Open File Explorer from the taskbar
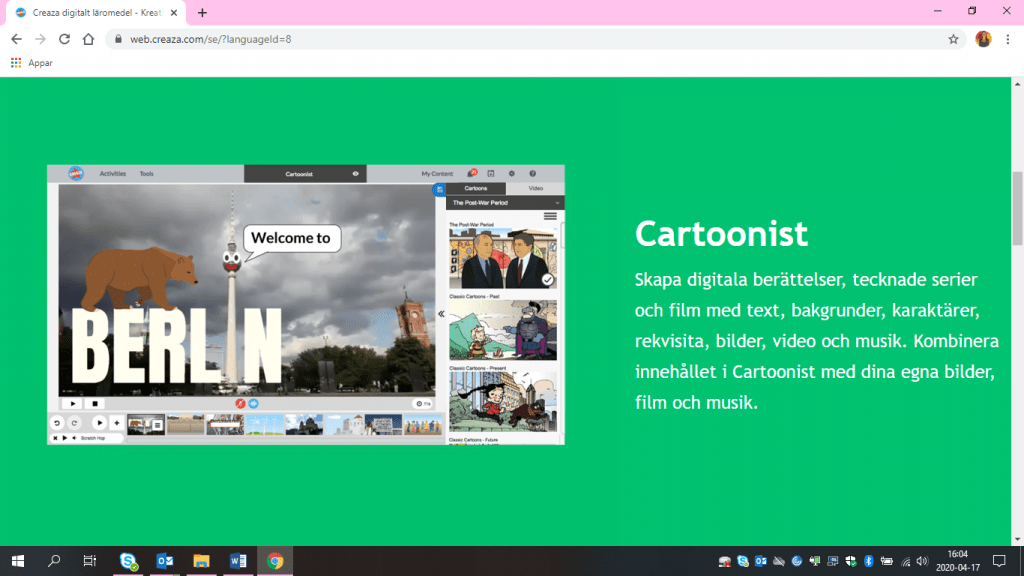 [201, 561]
